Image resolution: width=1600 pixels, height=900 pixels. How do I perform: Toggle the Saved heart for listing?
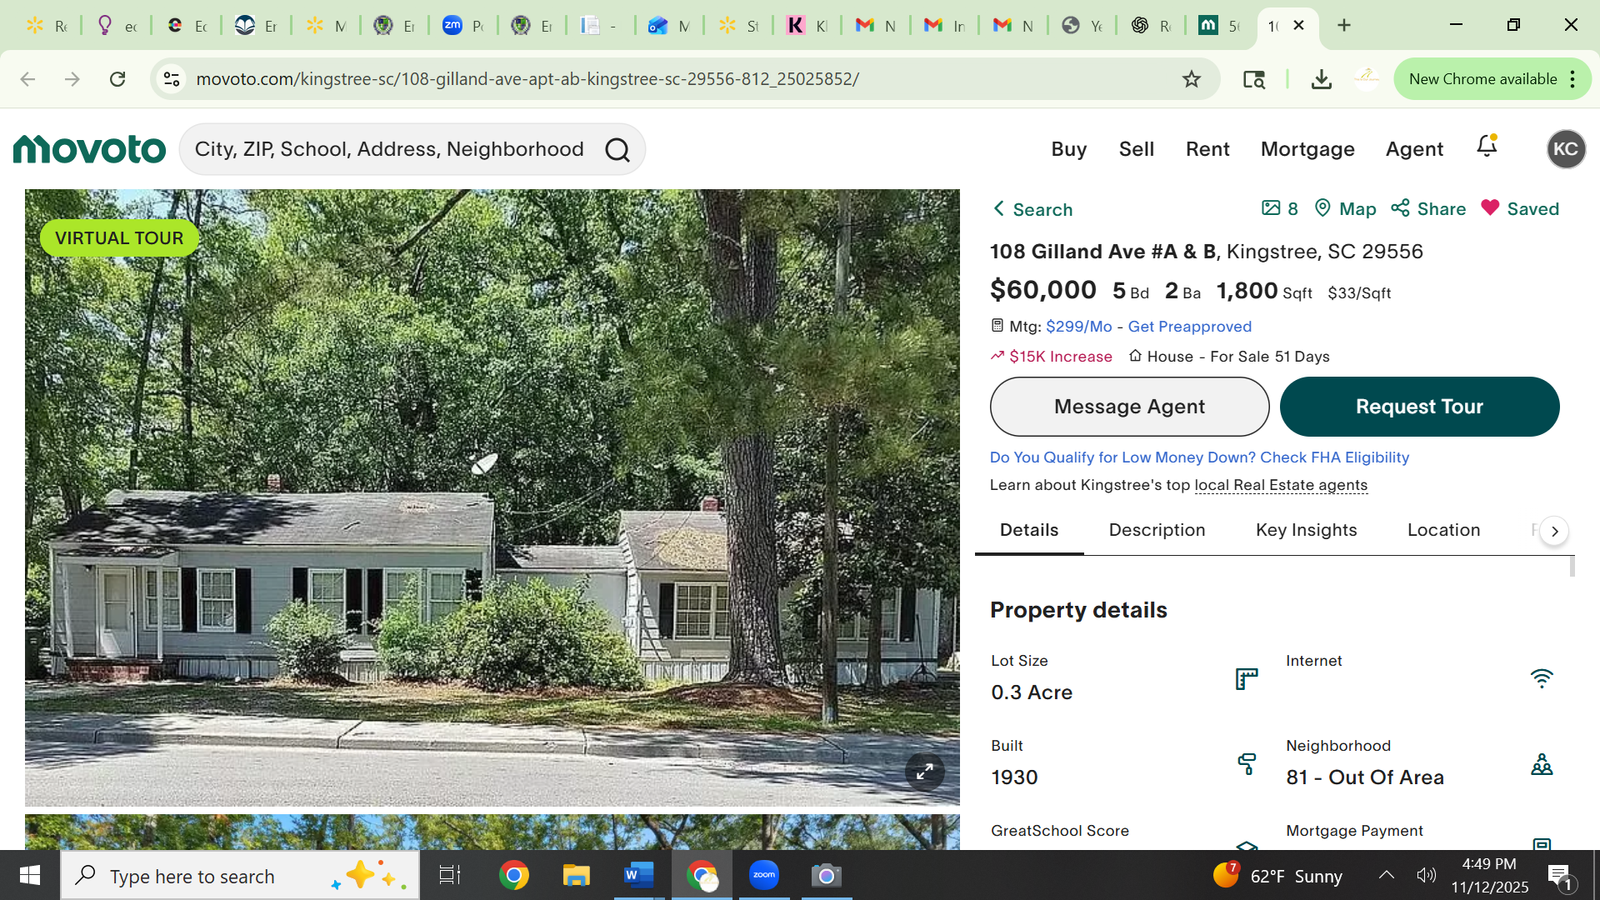tap(1520, 208)
